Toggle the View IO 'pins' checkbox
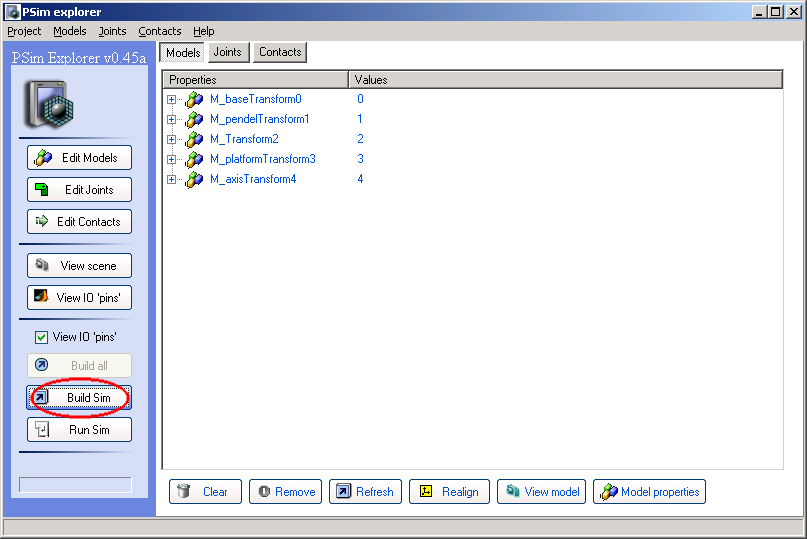807x539 pixels. pyautogui.click(x=41, y=337)
